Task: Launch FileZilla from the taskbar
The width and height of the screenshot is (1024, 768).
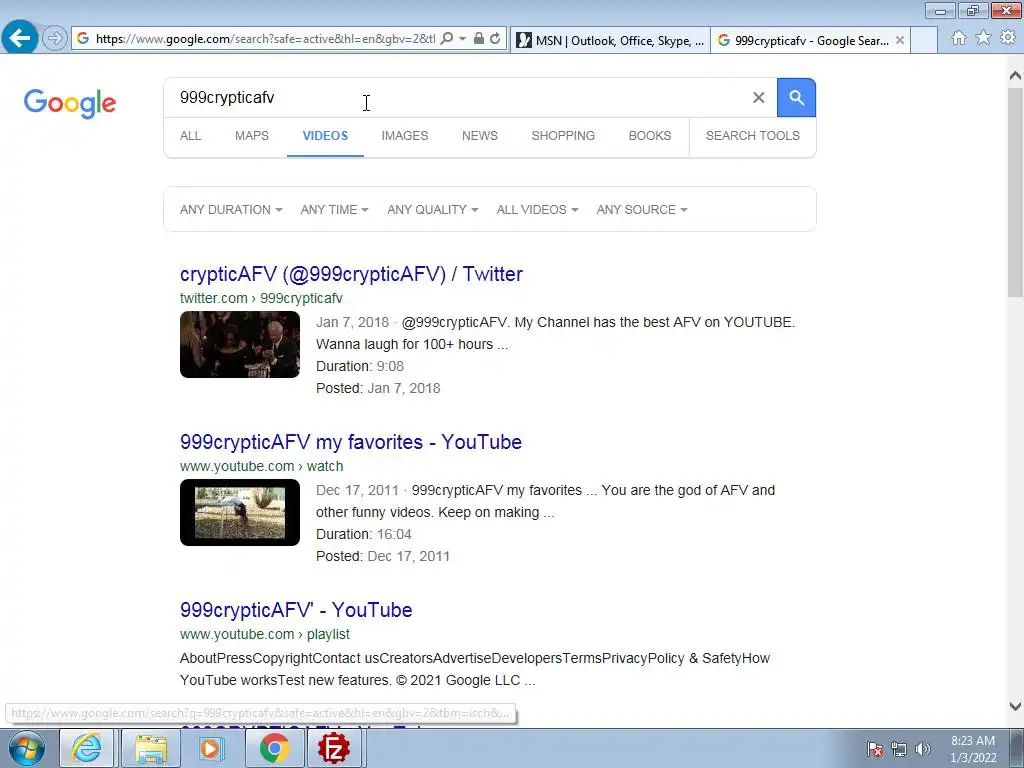Action: 334,748
